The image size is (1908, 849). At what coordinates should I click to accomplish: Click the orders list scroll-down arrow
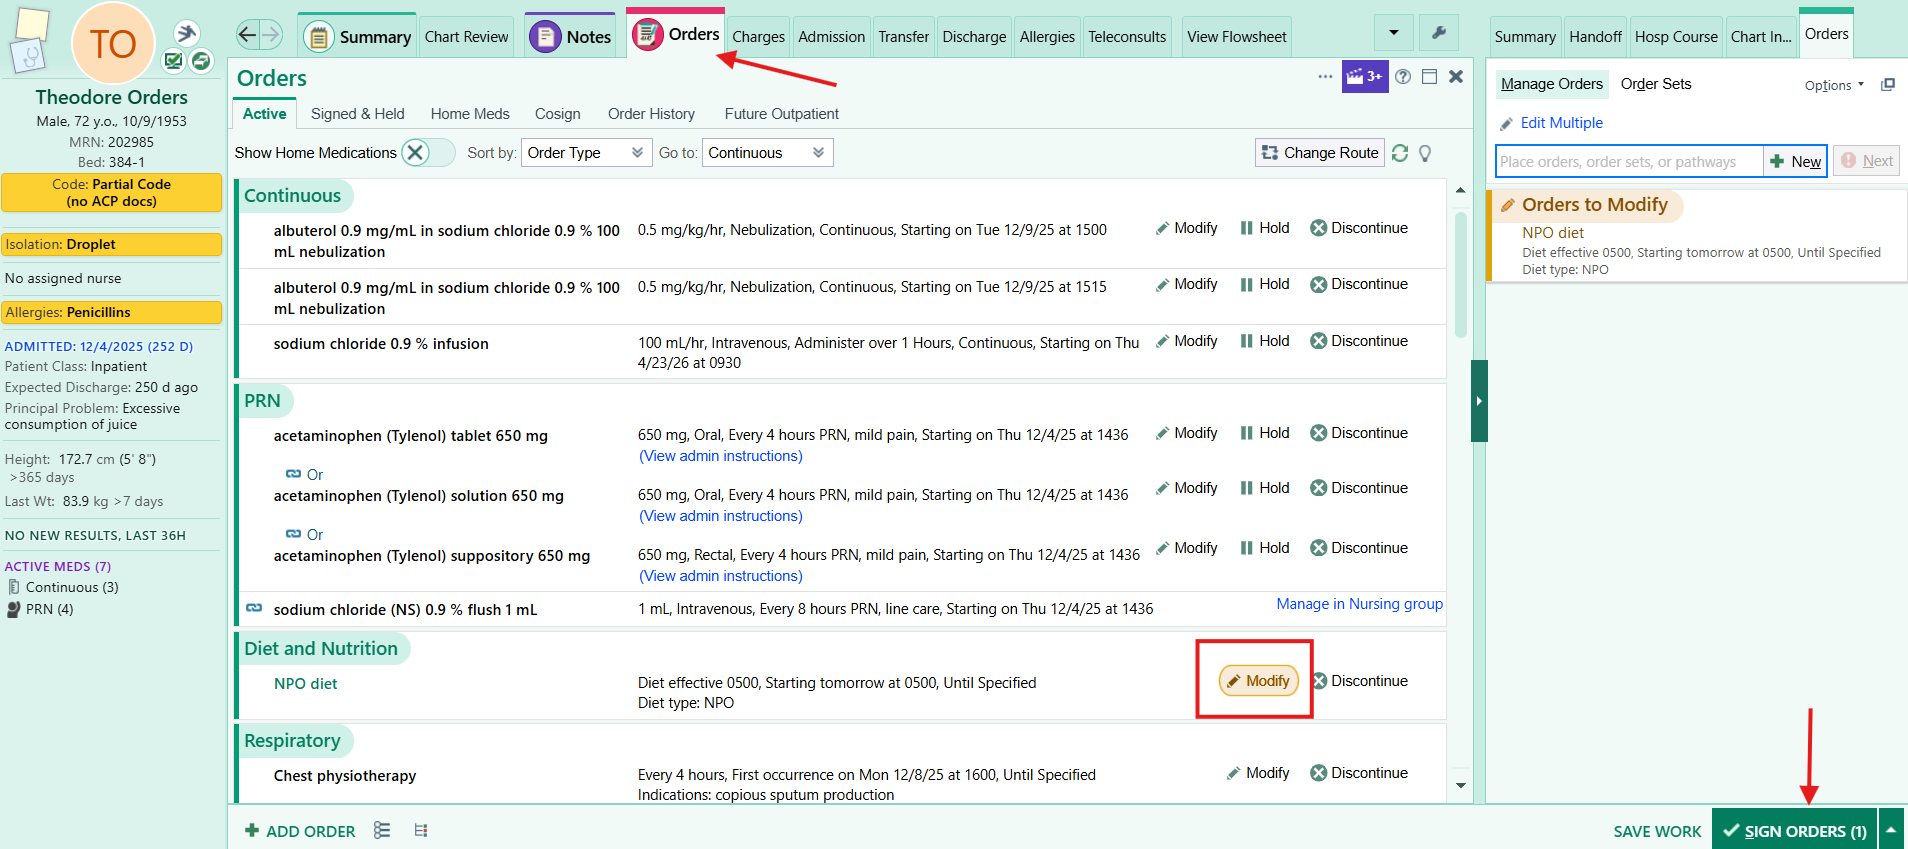[x=1461, y=786]
